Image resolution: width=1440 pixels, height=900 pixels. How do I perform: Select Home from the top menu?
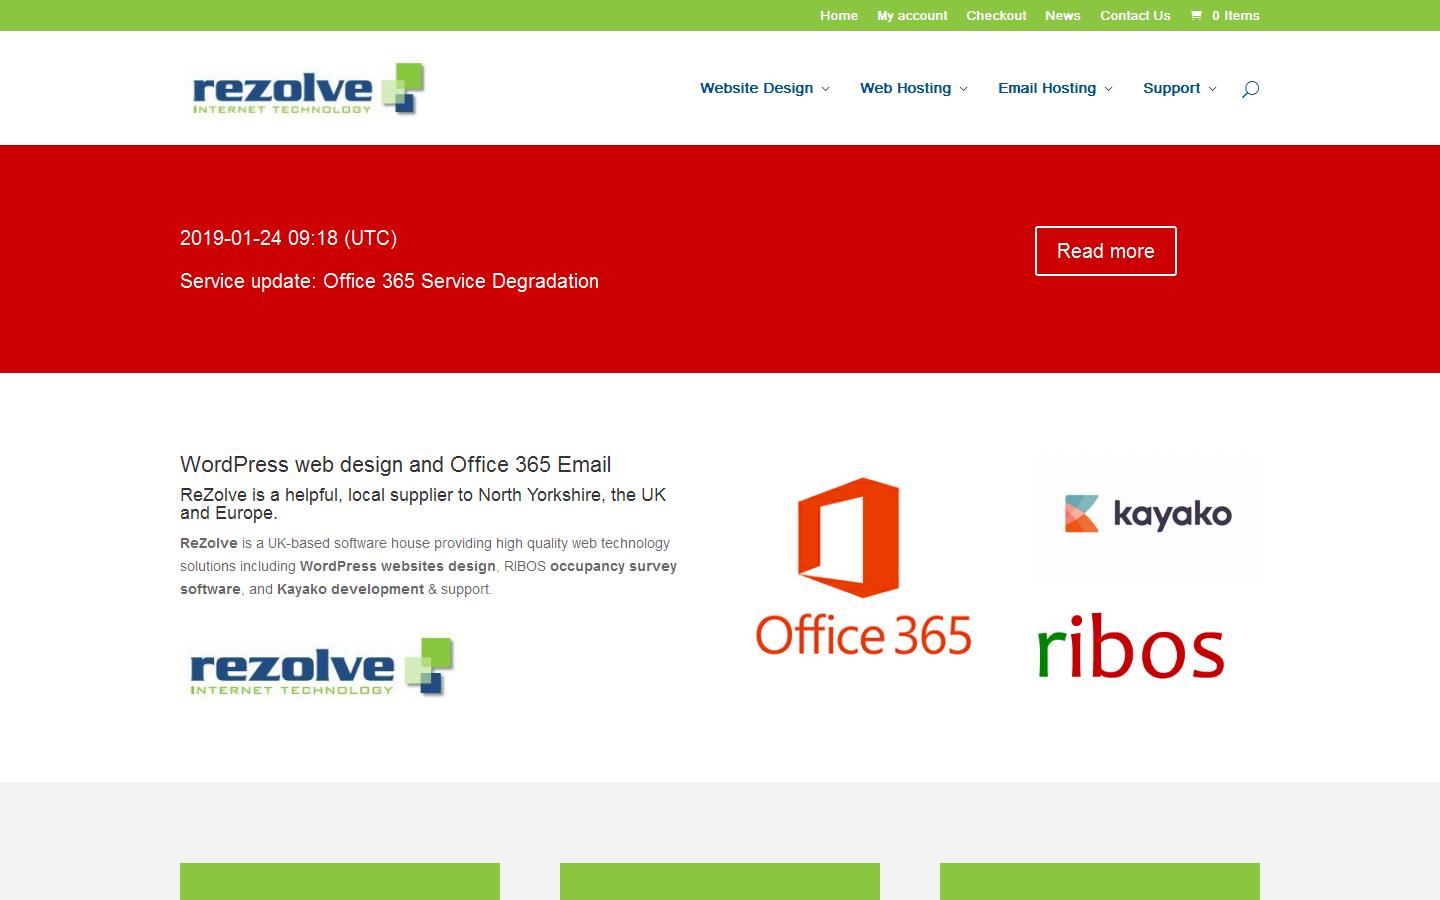point(839,15)
